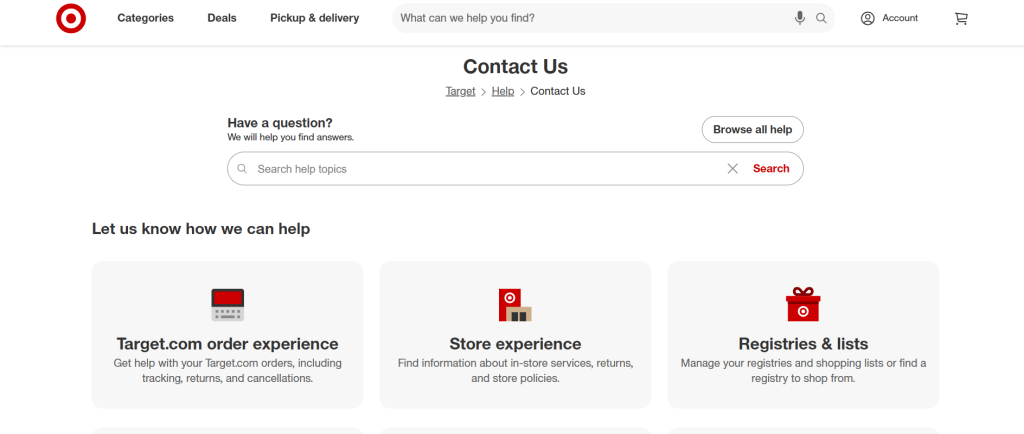
Task: Click 'Contact Us' breadcrumb text
Action: tap(558, 91)
